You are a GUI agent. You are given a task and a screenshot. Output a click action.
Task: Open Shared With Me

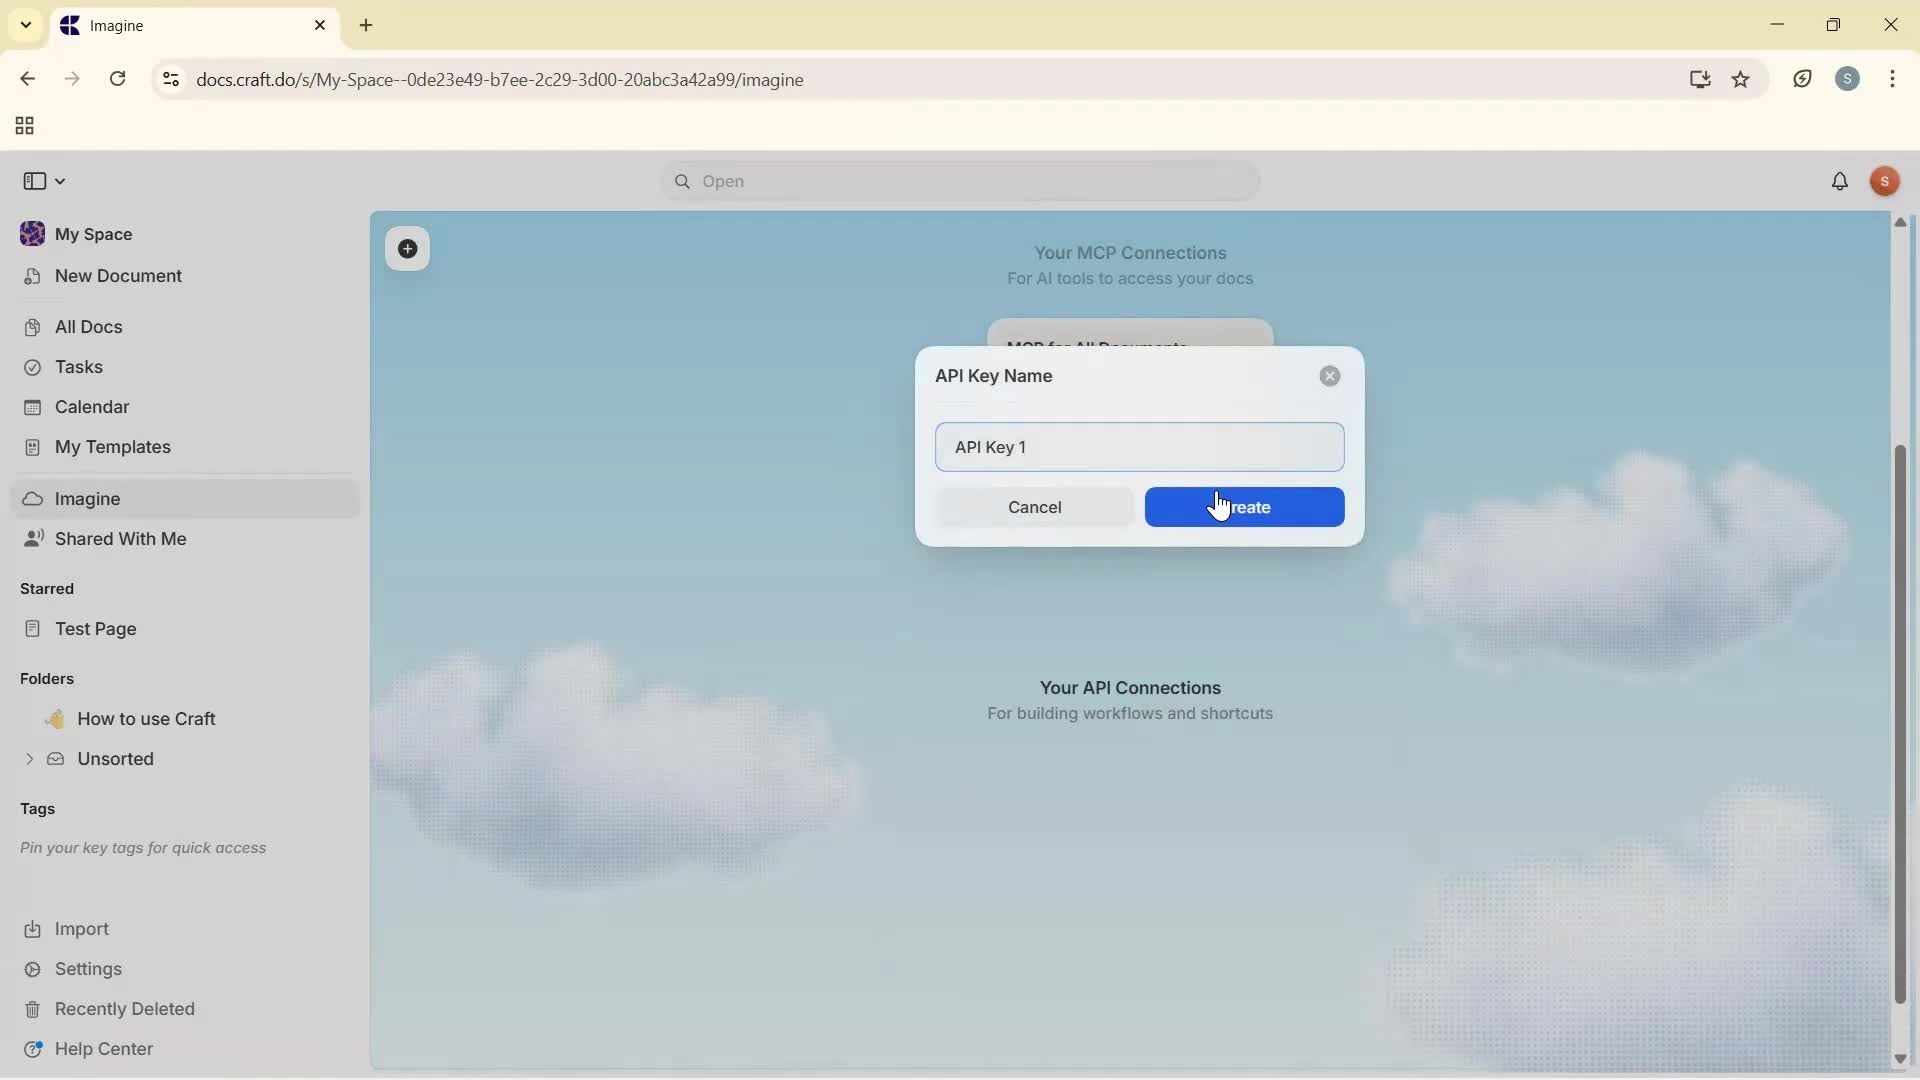[120, 539]
